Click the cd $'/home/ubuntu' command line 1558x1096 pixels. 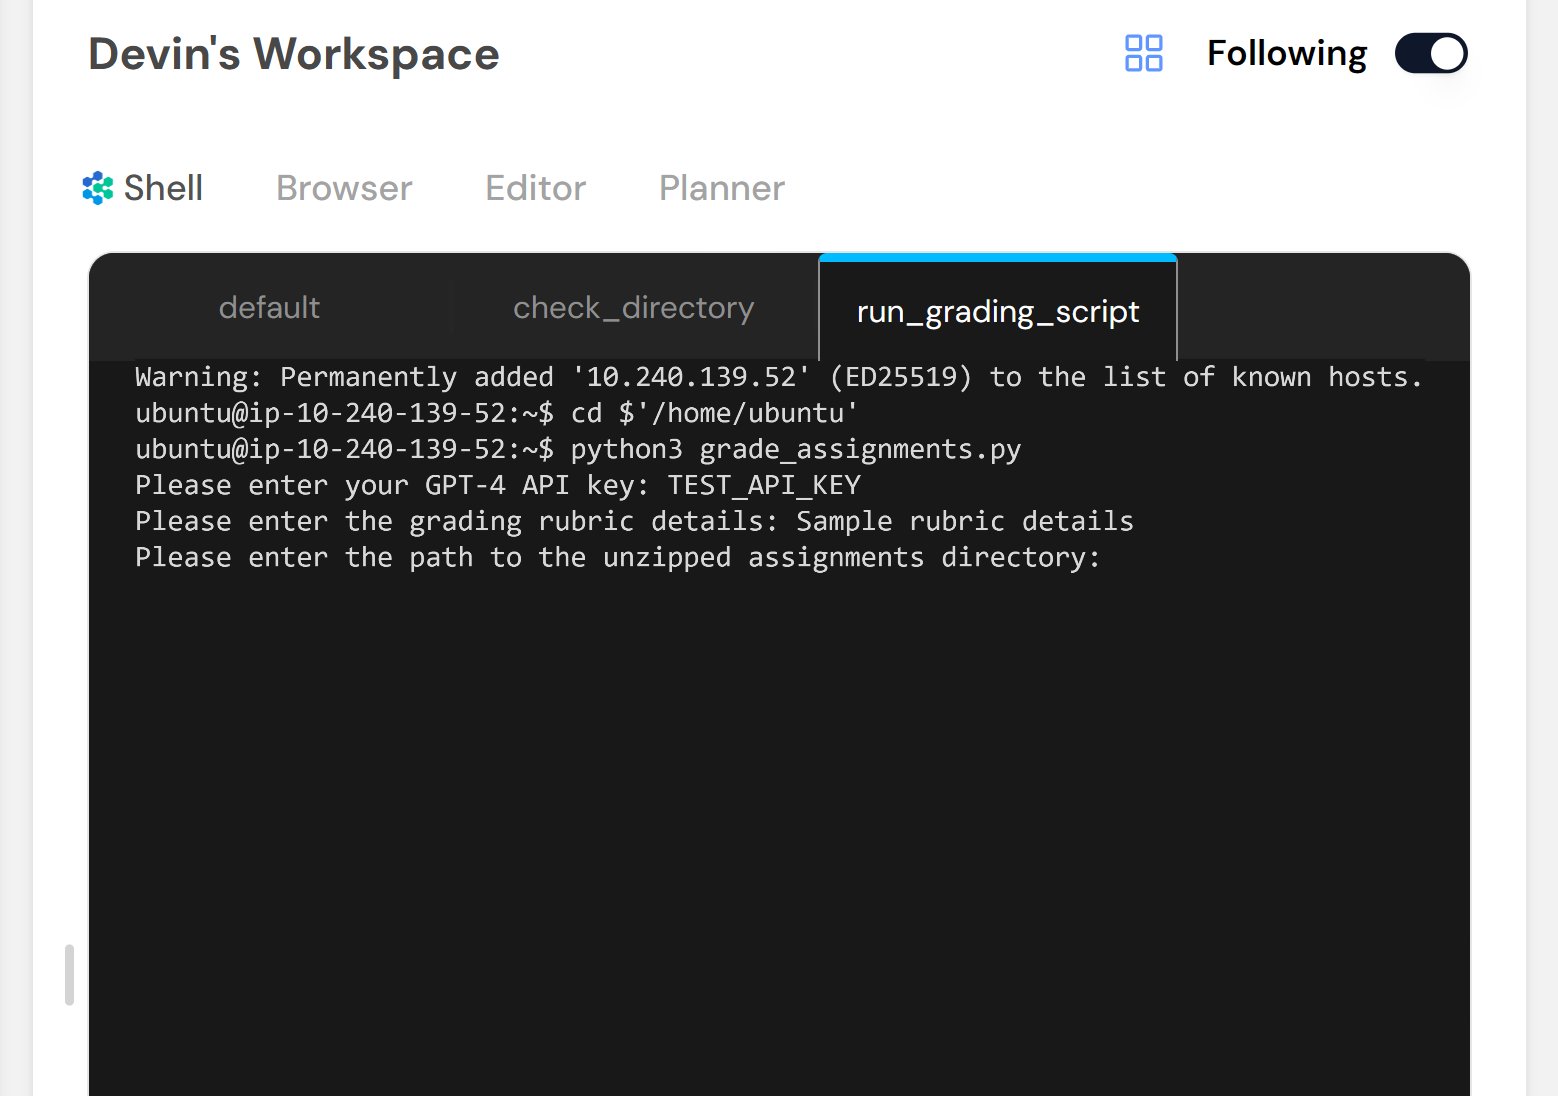(497, 413)
